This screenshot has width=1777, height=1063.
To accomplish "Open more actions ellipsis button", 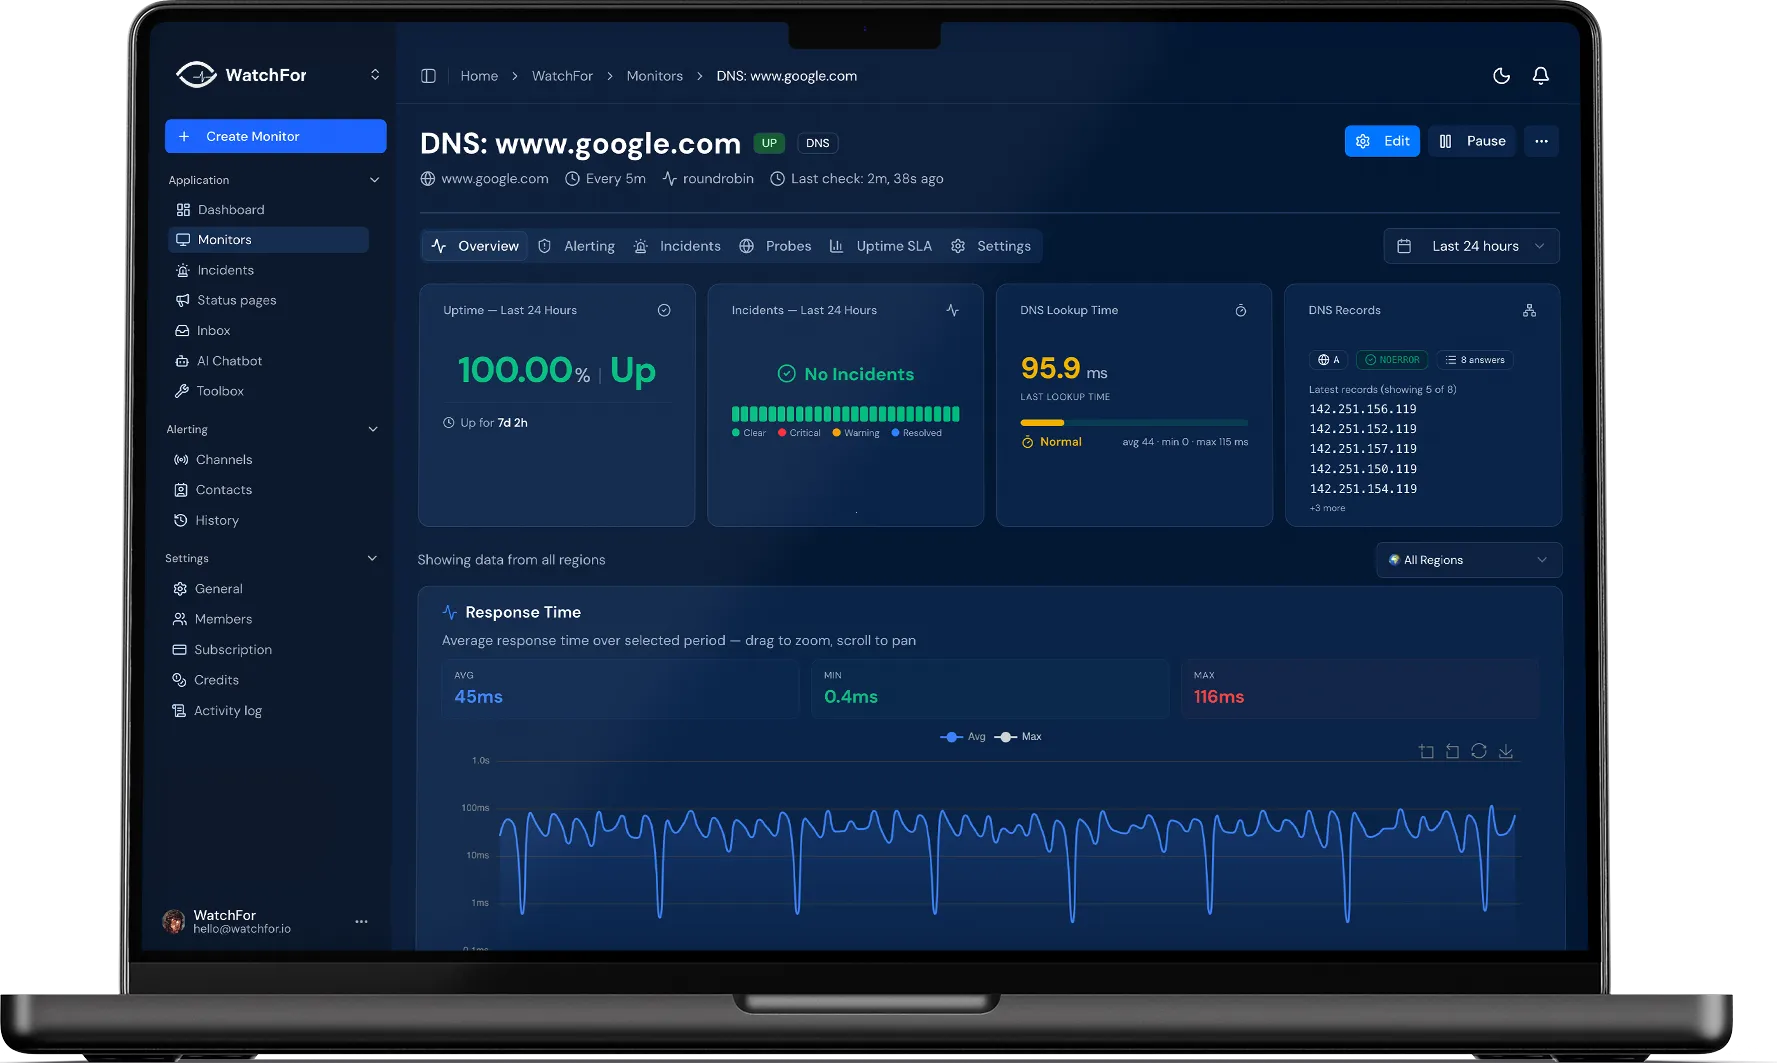I will [1541, 141].
